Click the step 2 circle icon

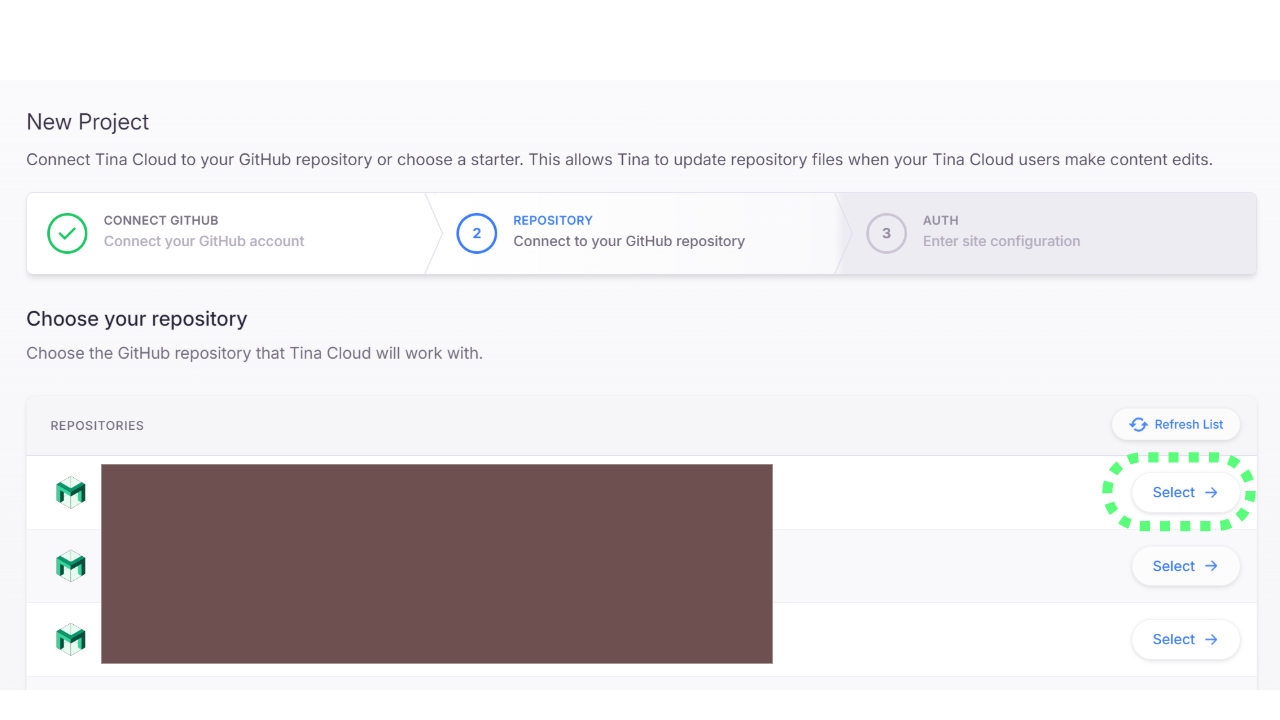[477, 233]
